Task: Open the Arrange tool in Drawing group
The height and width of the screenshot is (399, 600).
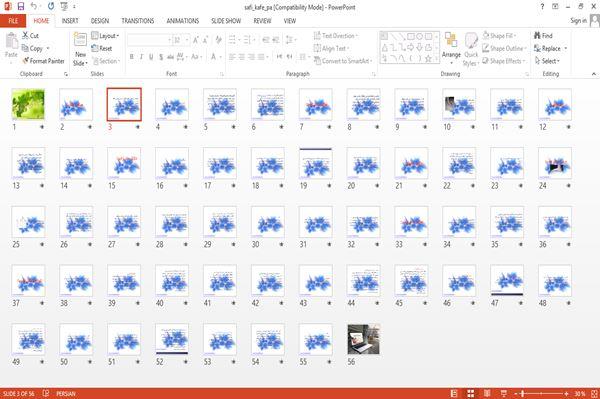Action: point(451,48)
